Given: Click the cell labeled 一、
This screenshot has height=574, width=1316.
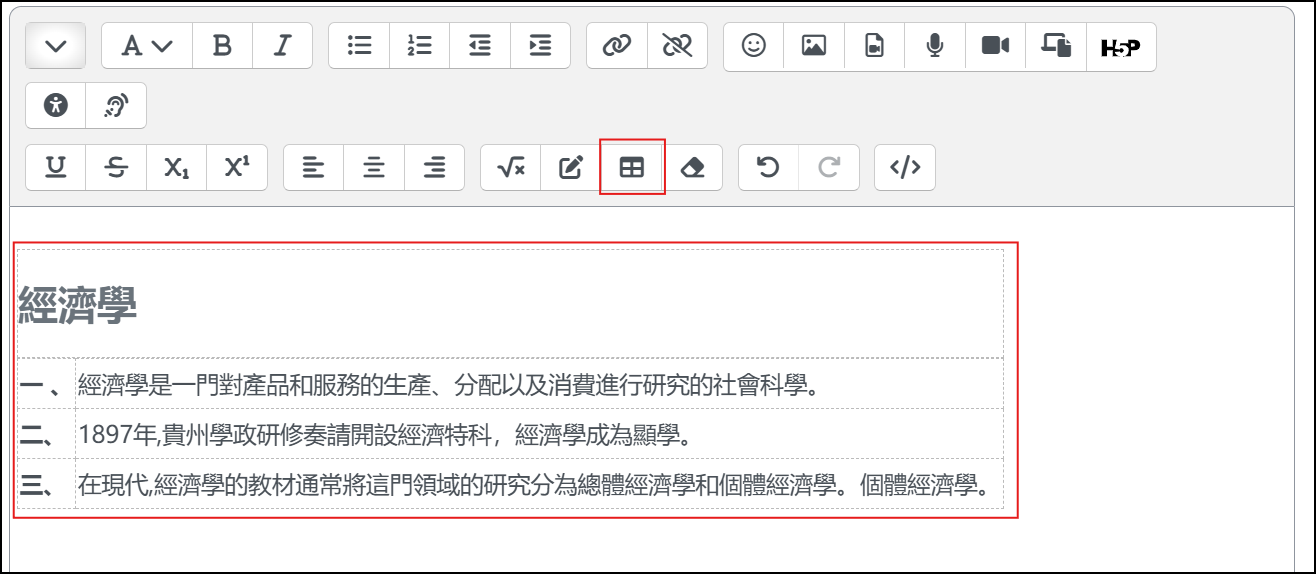Looking at the screenshot, I should click(46, 384).
